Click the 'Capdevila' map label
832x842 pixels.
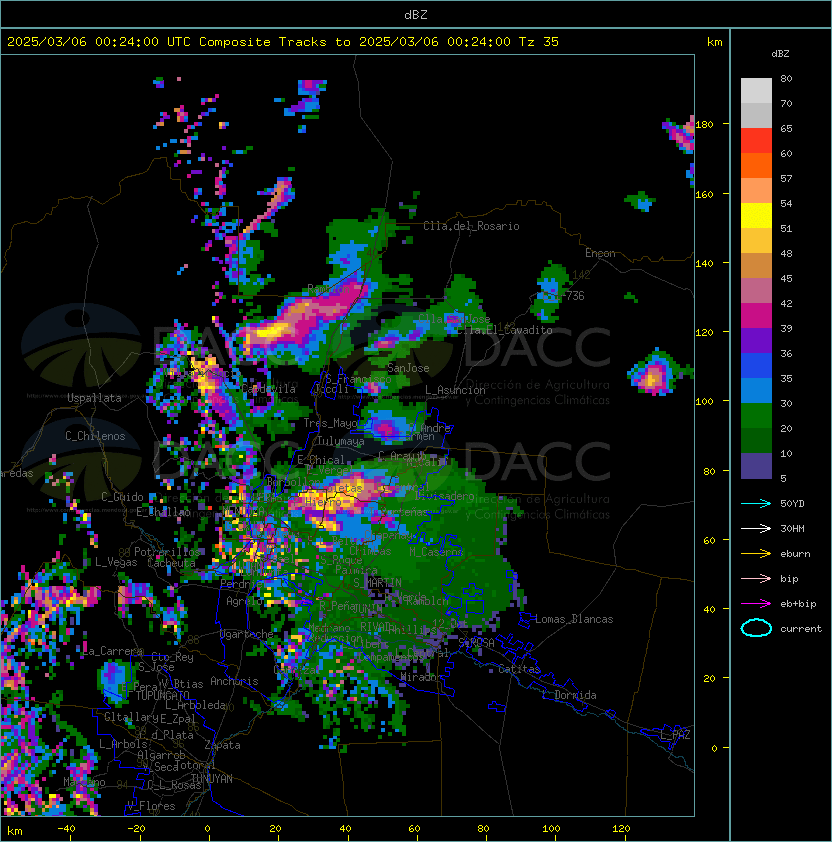click(x=269, y=389)
